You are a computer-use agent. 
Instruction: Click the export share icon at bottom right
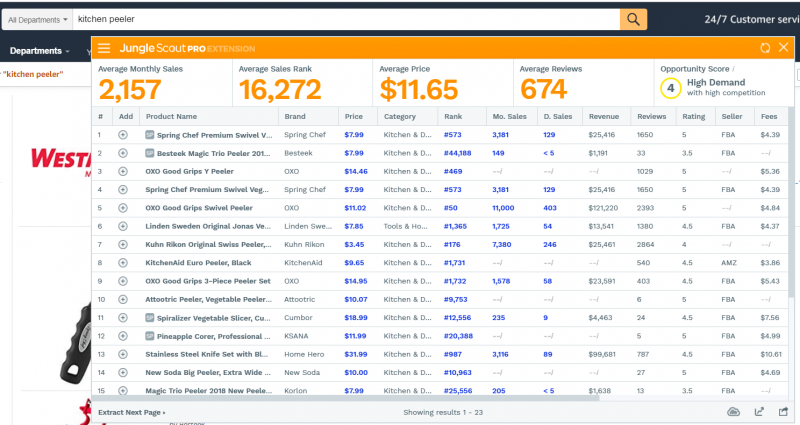pyautogui.click(x=783, y=412)
